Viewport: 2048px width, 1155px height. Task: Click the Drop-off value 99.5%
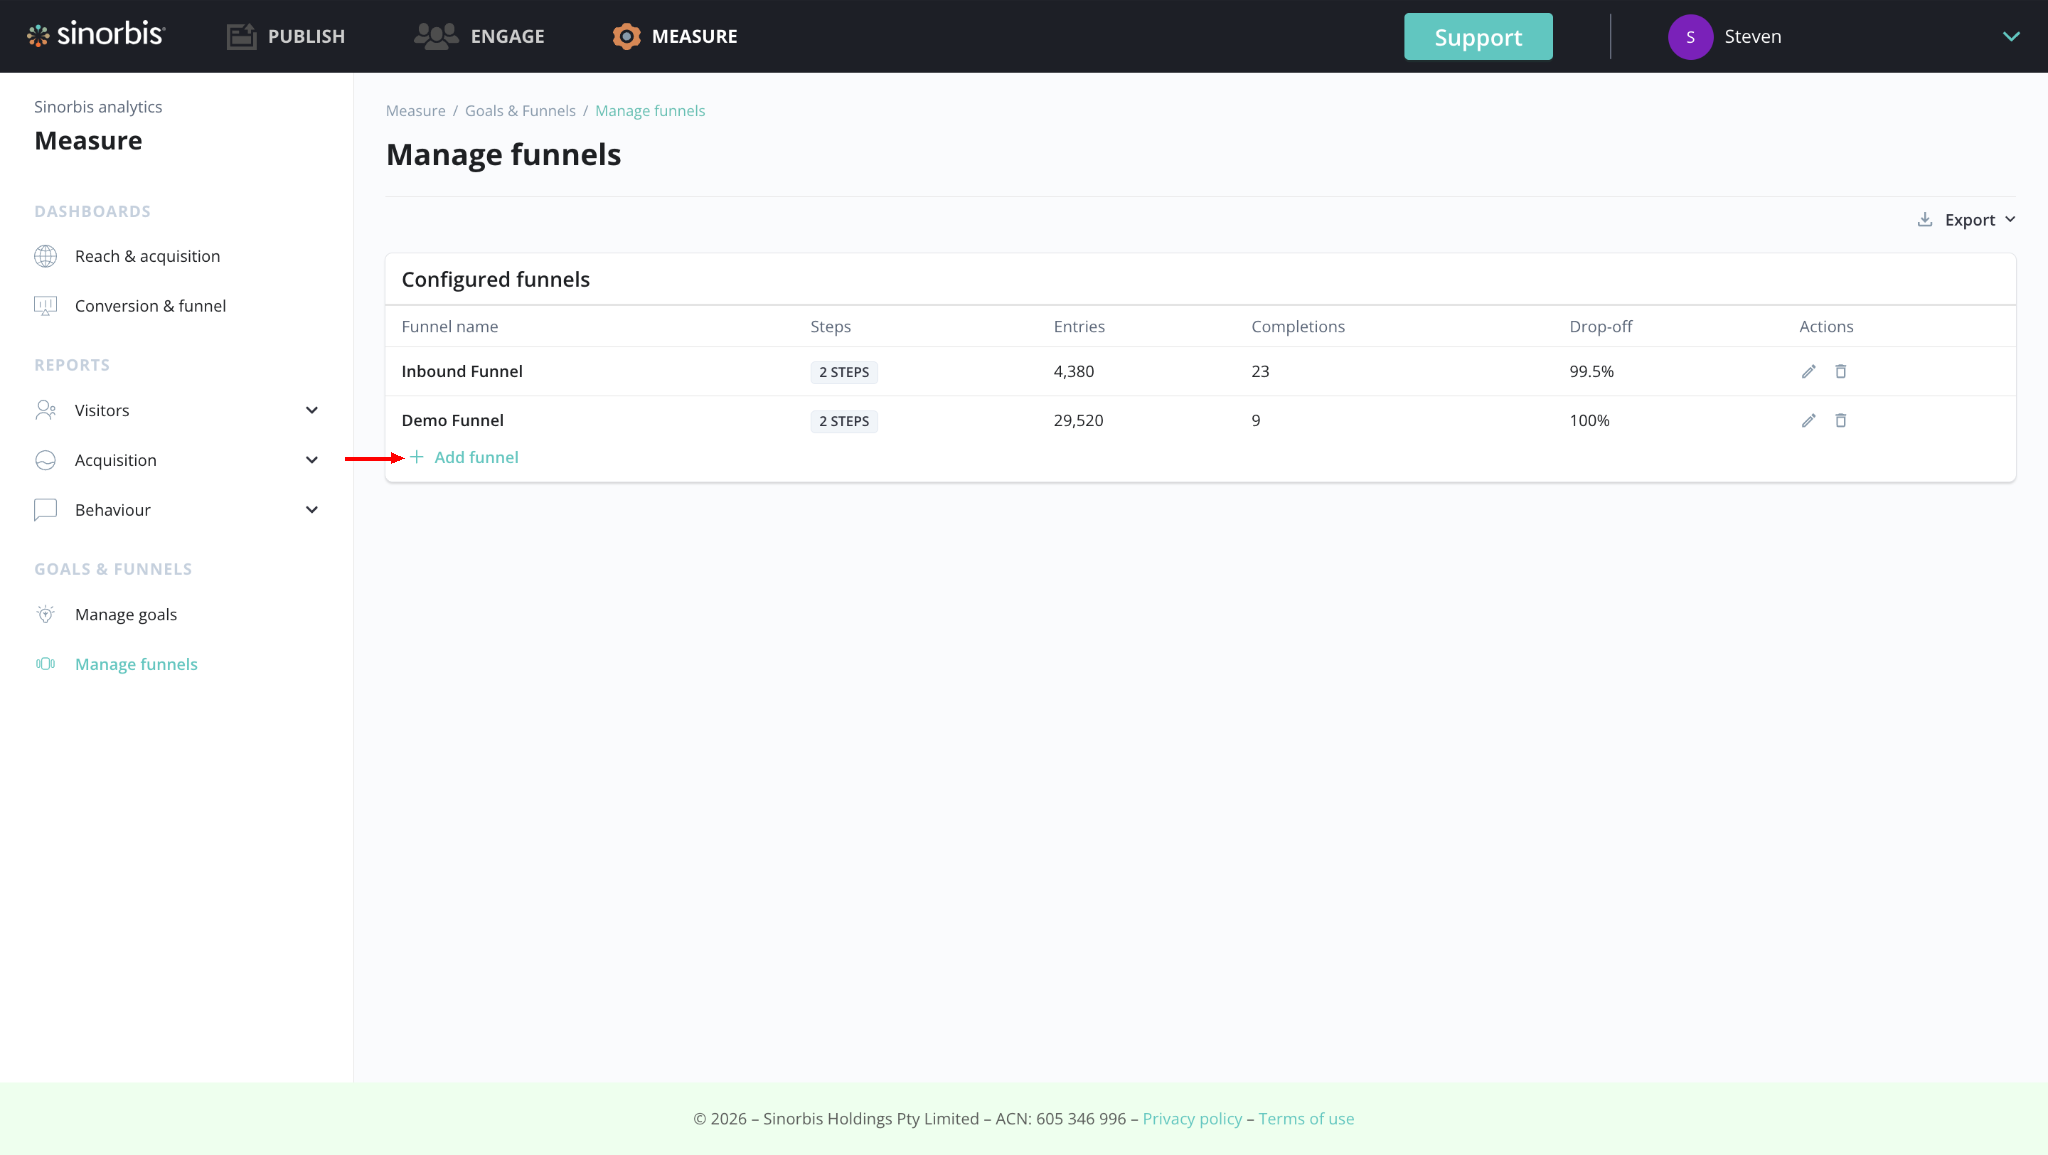[x=1591, y=371]
